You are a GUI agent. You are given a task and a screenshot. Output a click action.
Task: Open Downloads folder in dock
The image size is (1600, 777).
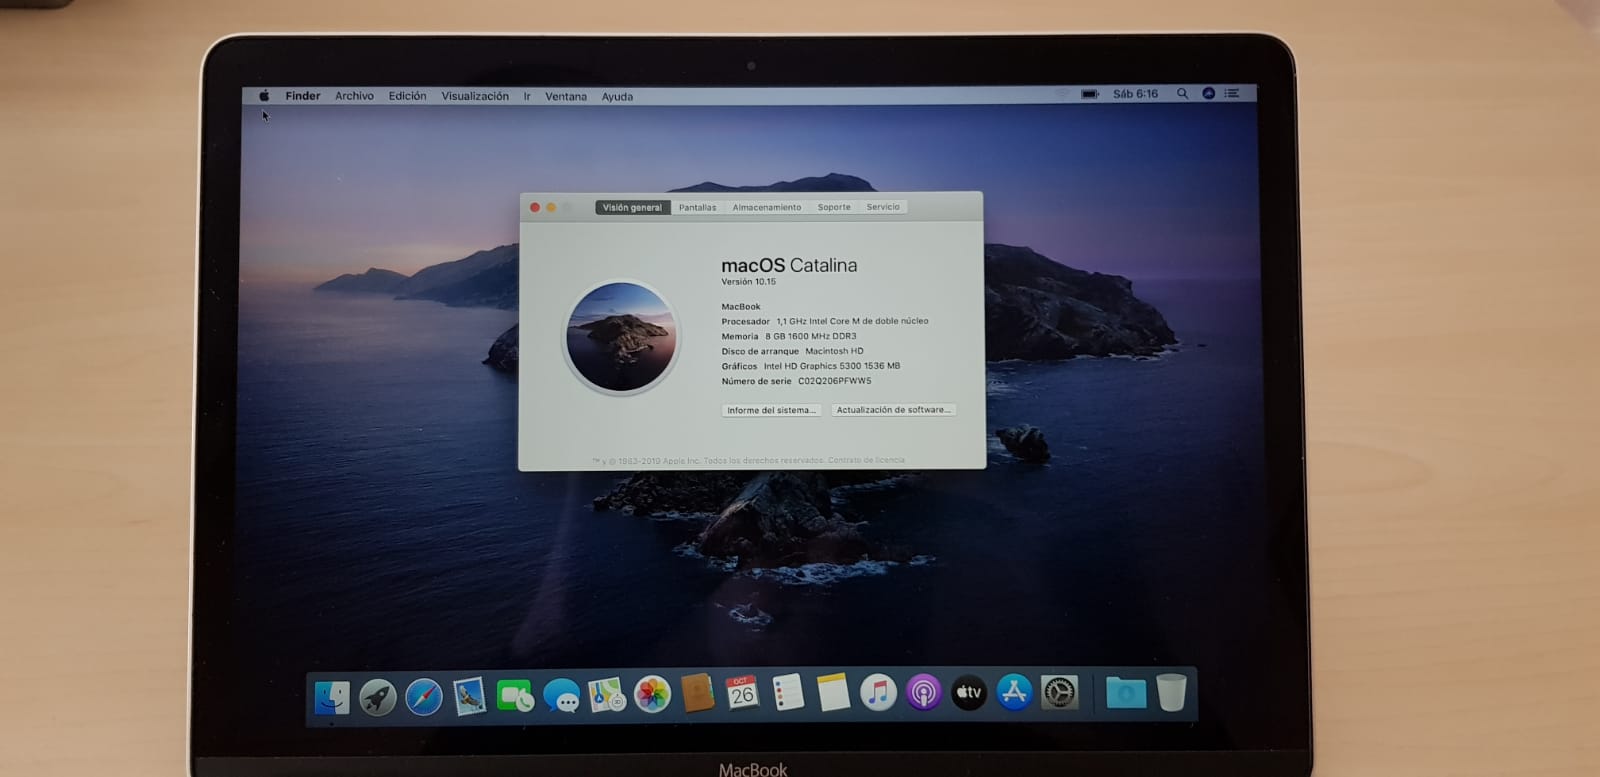point(1126,692)
